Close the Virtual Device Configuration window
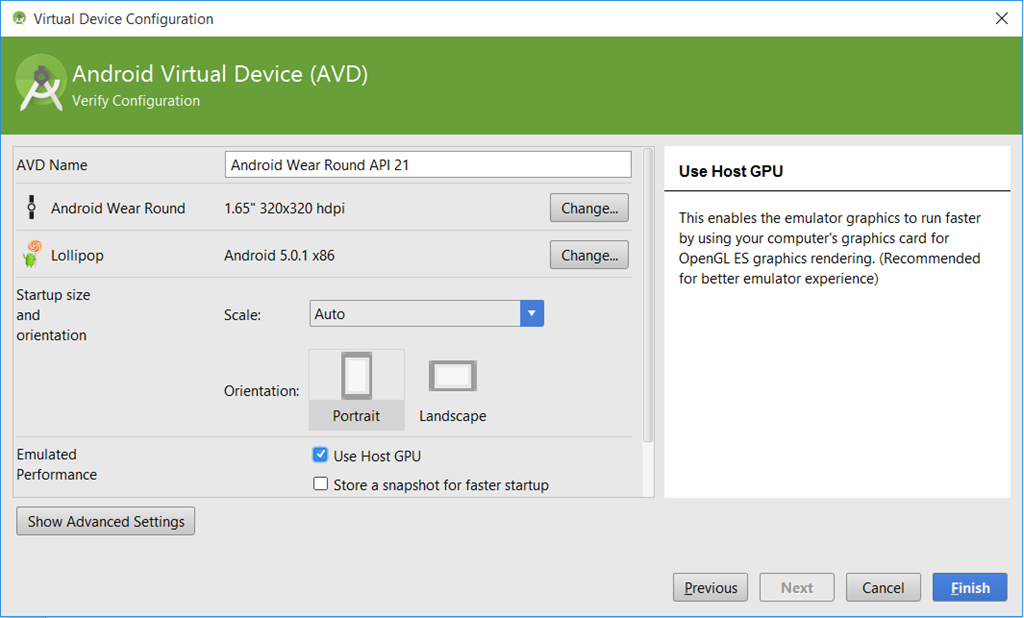Viewport: 1024px width, 618px height. 1001,18
